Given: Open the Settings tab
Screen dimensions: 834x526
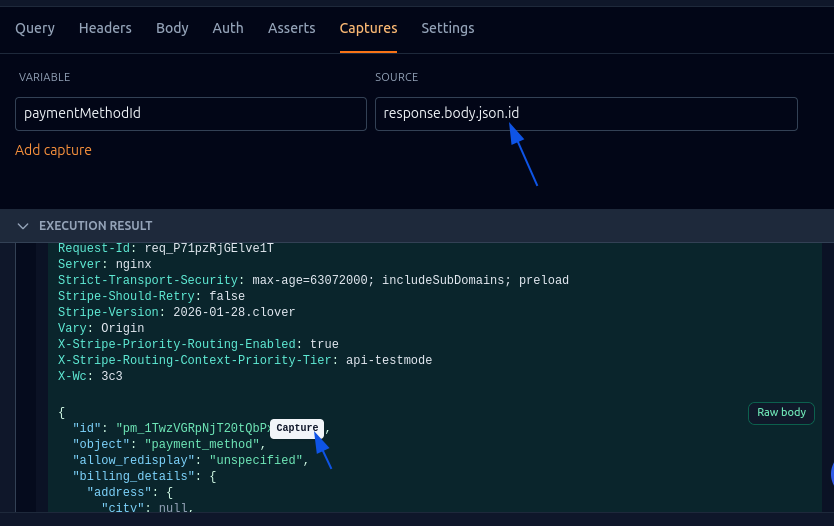Looking at the screenshot, I should (x=447, y=28).
